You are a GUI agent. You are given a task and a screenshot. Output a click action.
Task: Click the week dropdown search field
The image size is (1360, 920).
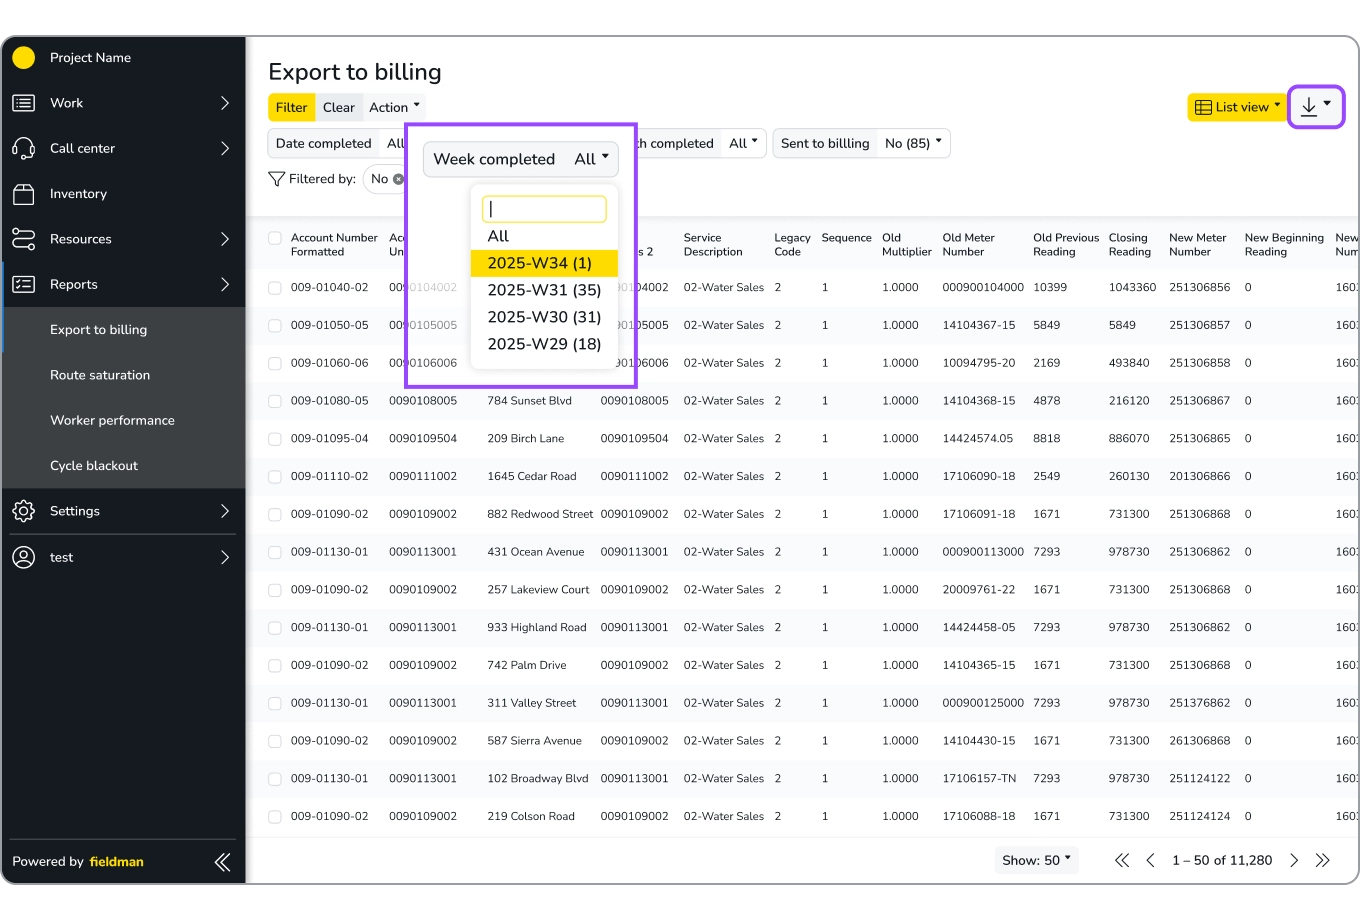[544, 209]
